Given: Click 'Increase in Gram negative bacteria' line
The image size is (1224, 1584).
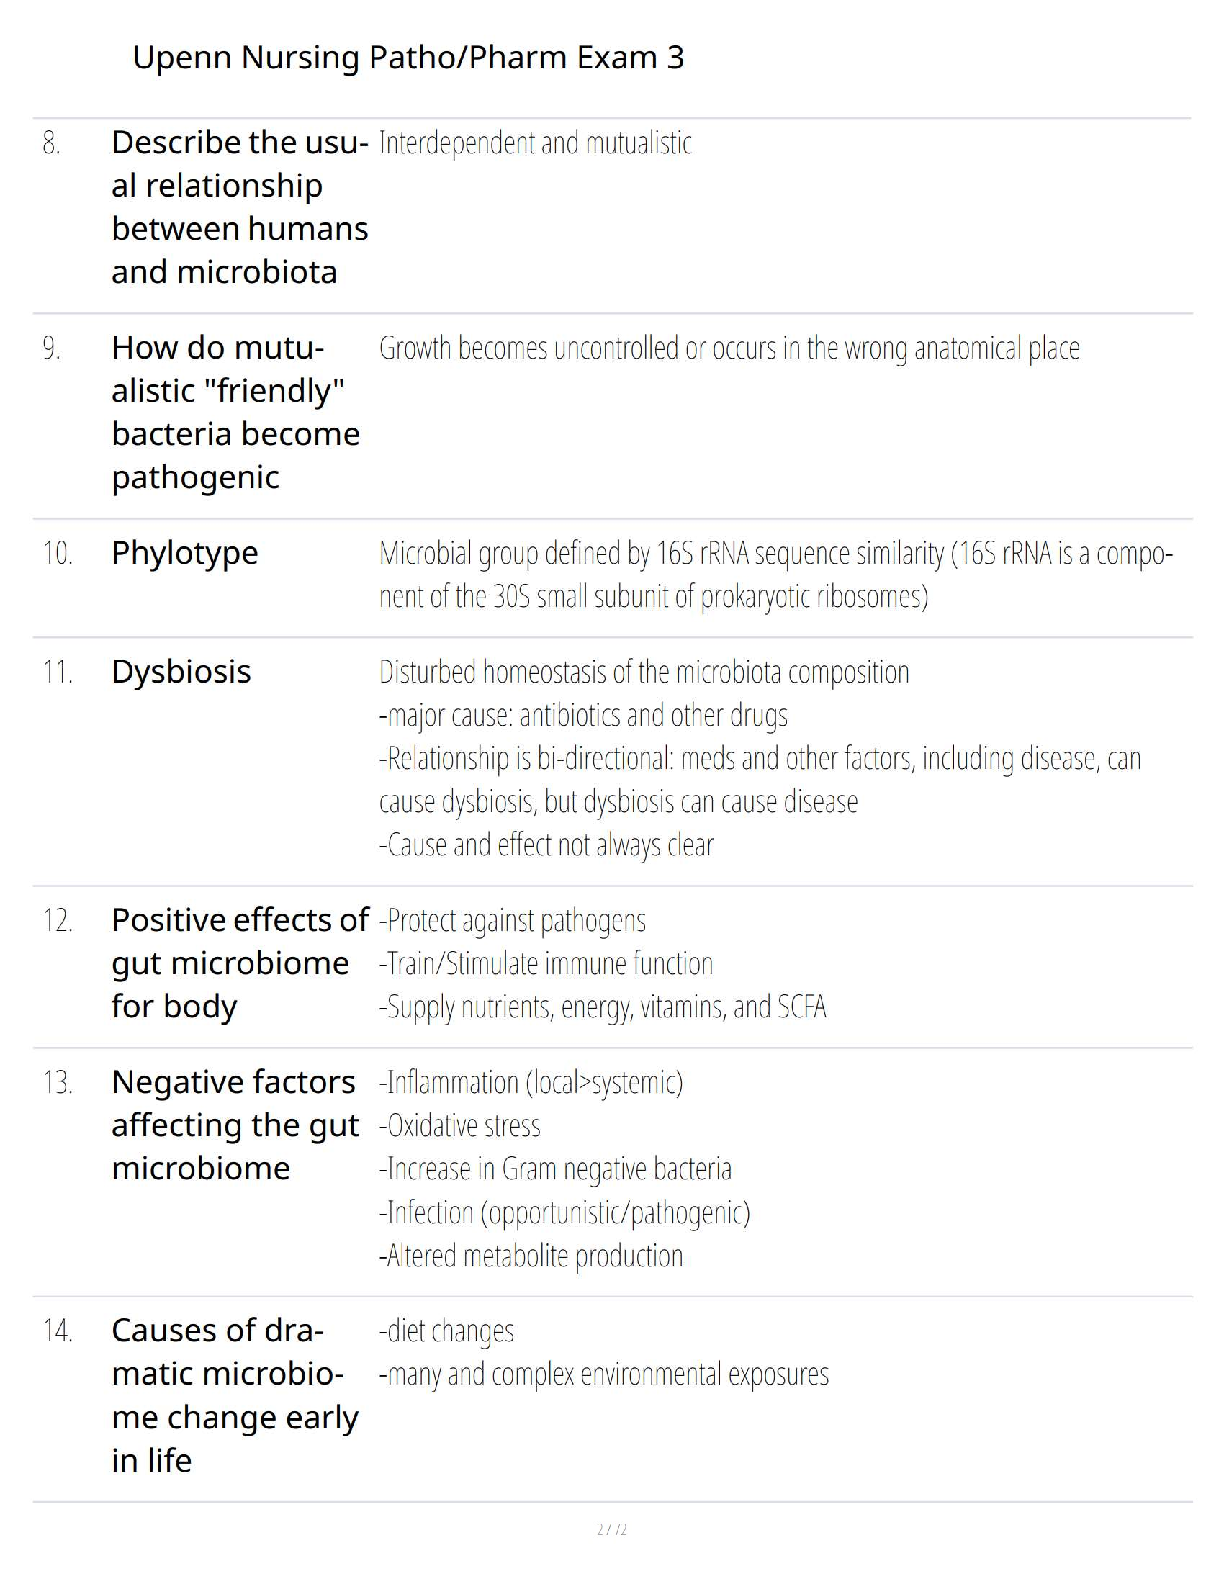Looking at the screenshot, I should [555, 1169].
